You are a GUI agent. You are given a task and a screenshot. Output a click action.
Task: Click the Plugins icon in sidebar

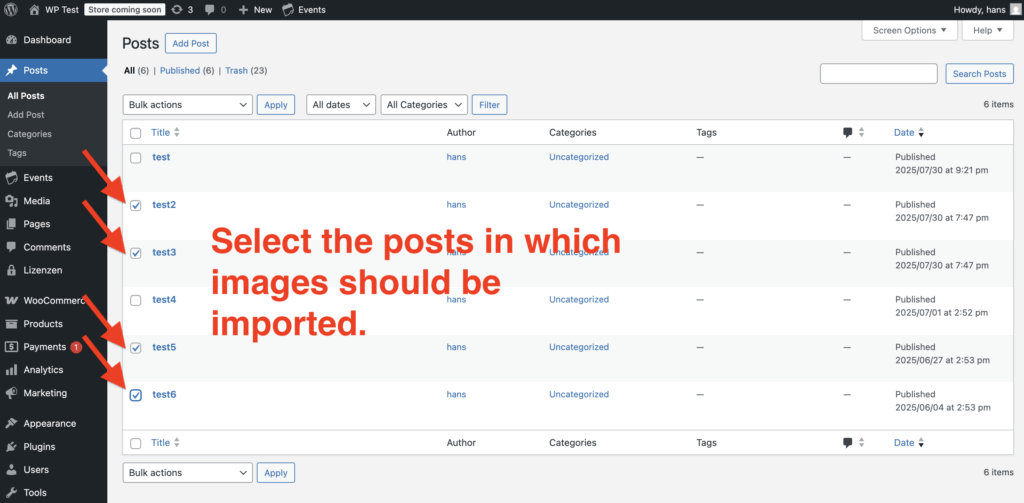click(12, 447)
